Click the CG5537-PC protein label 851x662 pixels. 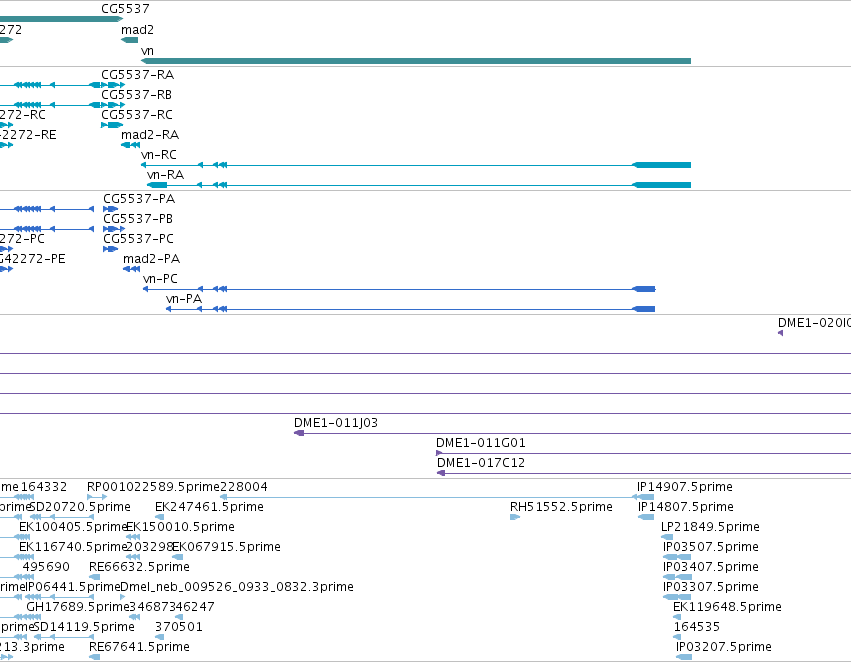coord(138,239)
